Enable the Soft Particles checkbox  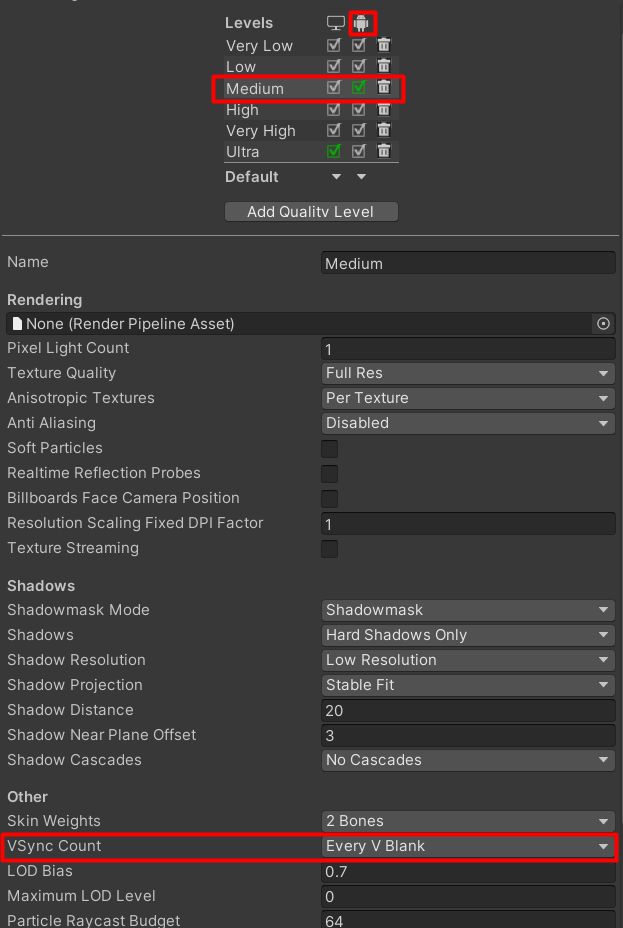329,449
